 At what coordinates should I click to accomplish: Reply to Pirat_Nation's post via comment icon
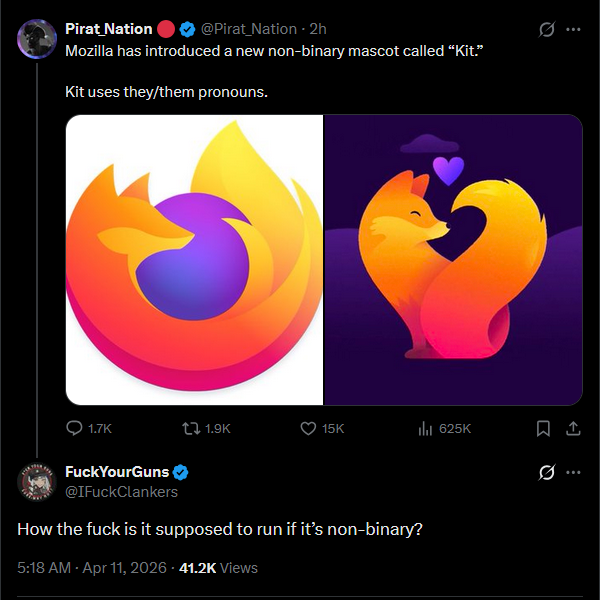tap(75, 428)
